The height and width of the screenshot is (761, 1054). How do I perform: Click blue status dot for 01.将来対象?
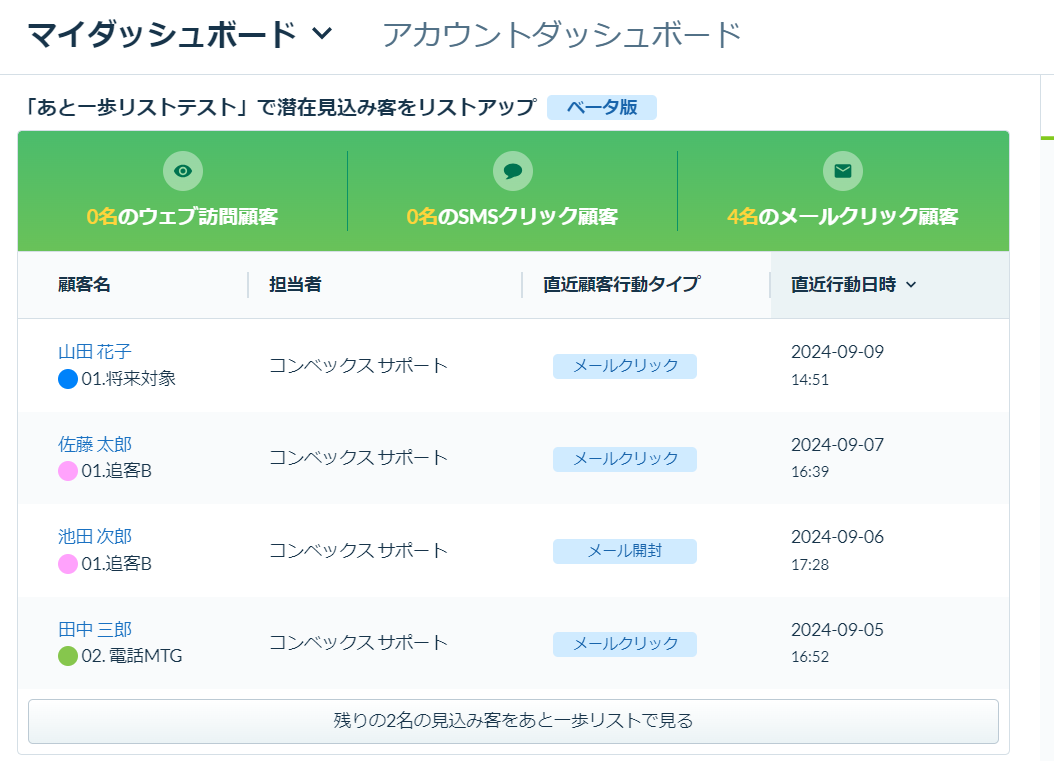tap(68, 379)
